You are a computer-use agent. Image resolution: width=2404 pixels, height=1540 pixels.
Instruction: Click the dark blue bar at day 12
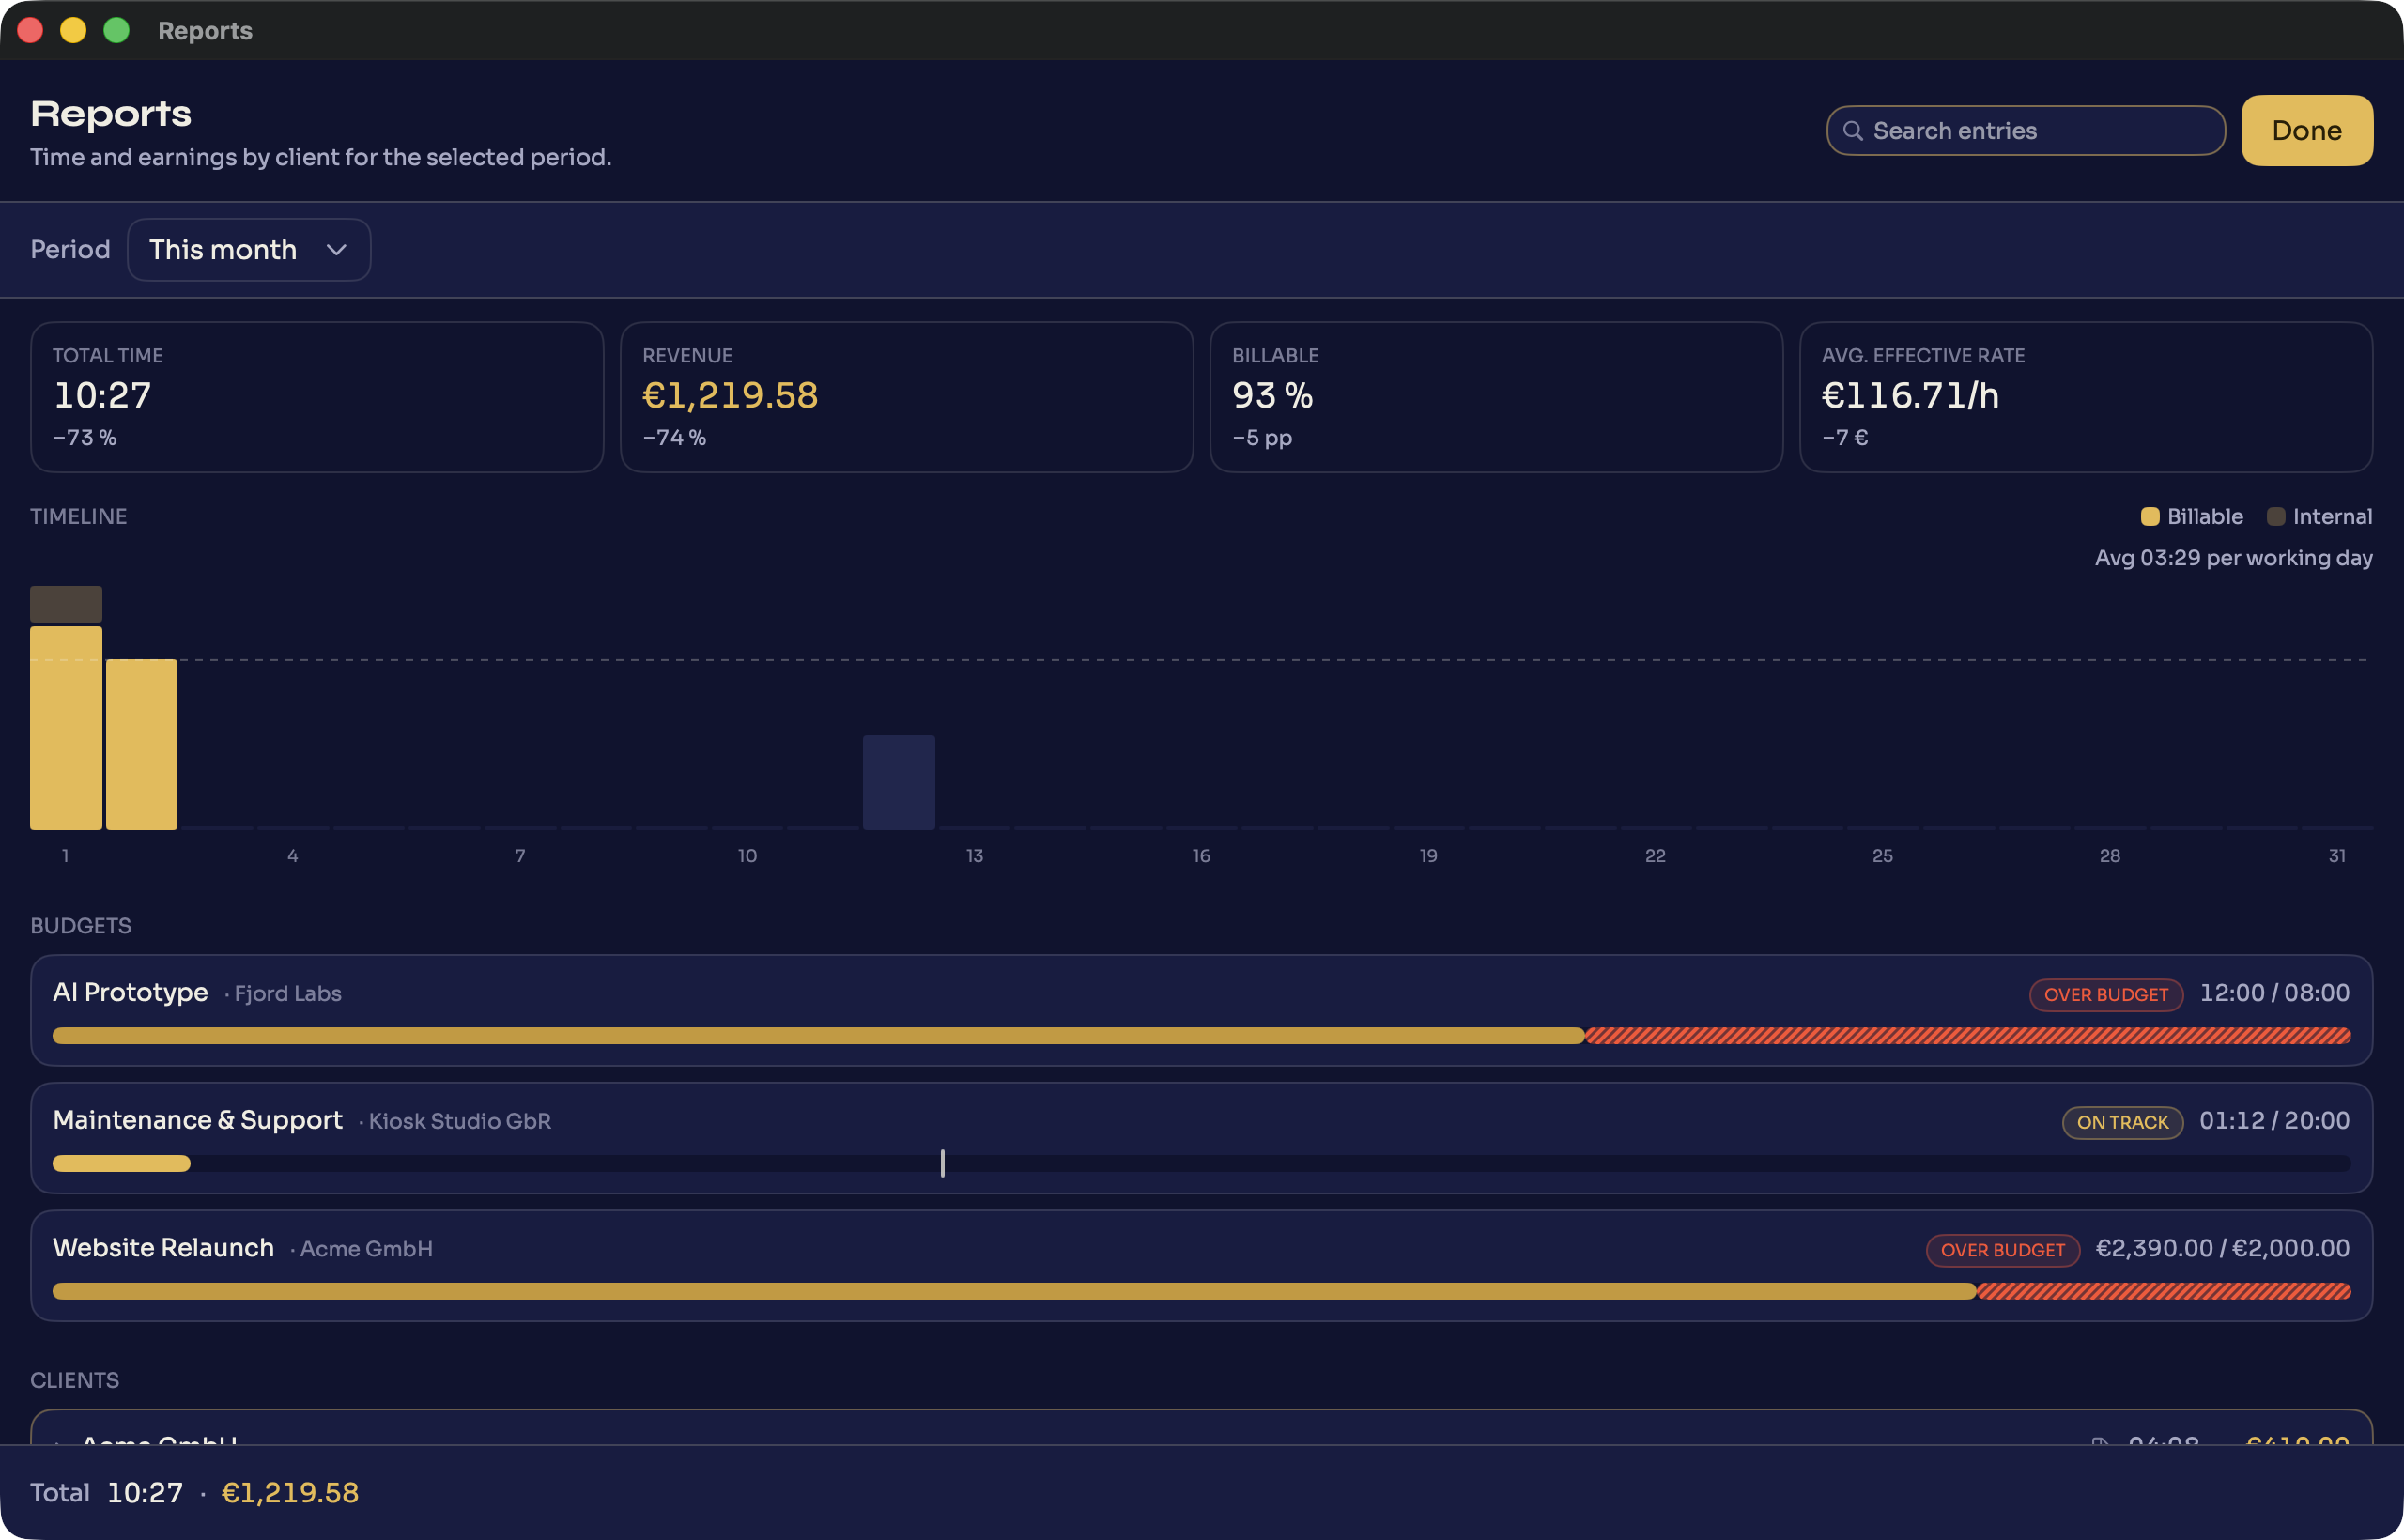(899, 783)
